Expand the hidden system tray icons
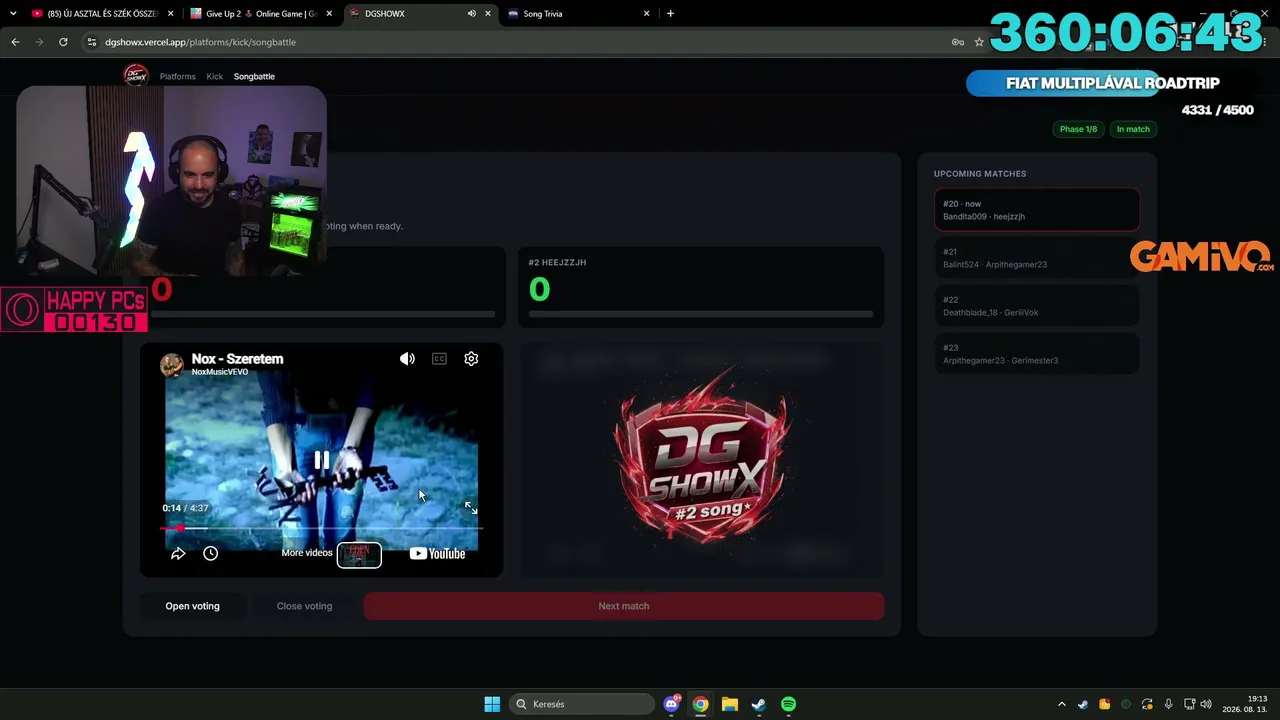This screenshot has width=1280, height=720. 1062,704
